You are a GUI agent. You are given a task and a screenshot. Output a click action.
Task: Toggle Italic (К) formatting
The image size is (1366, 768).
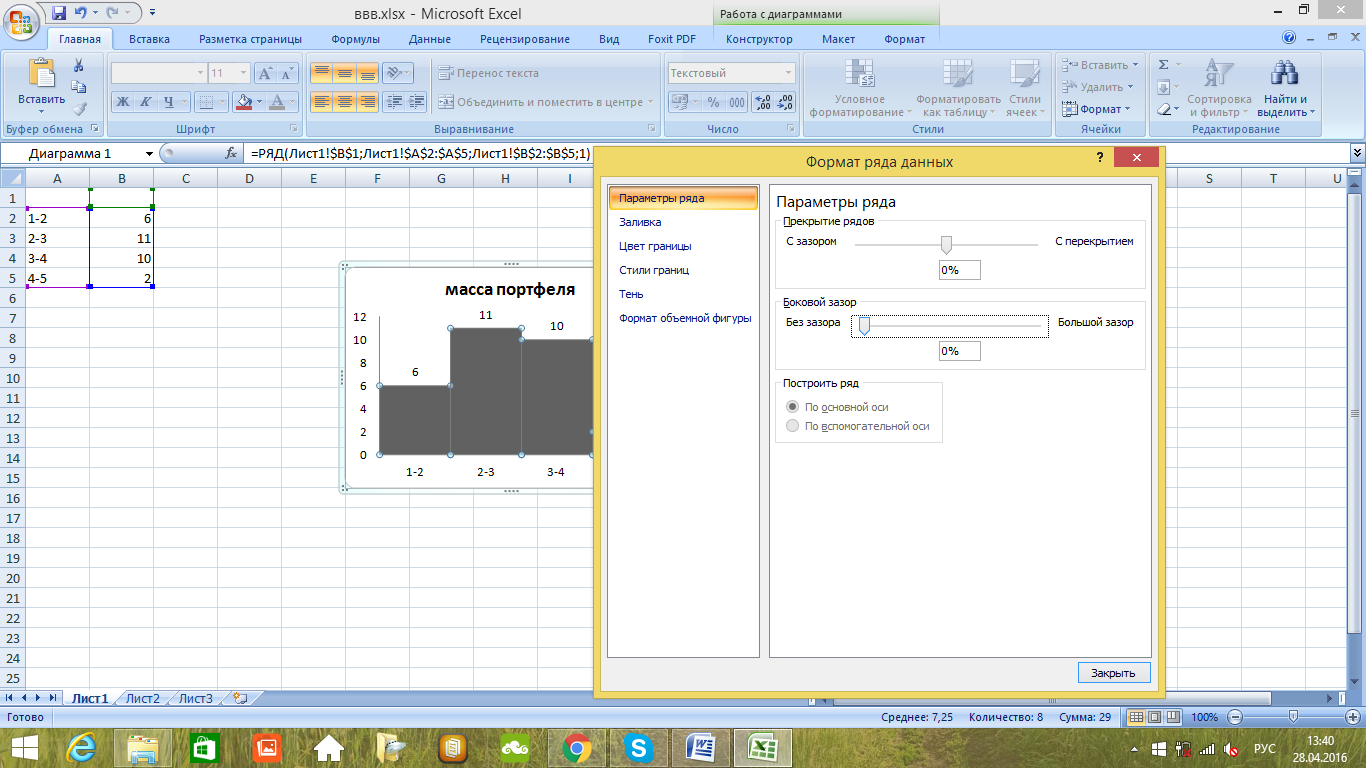pos(145,102)
